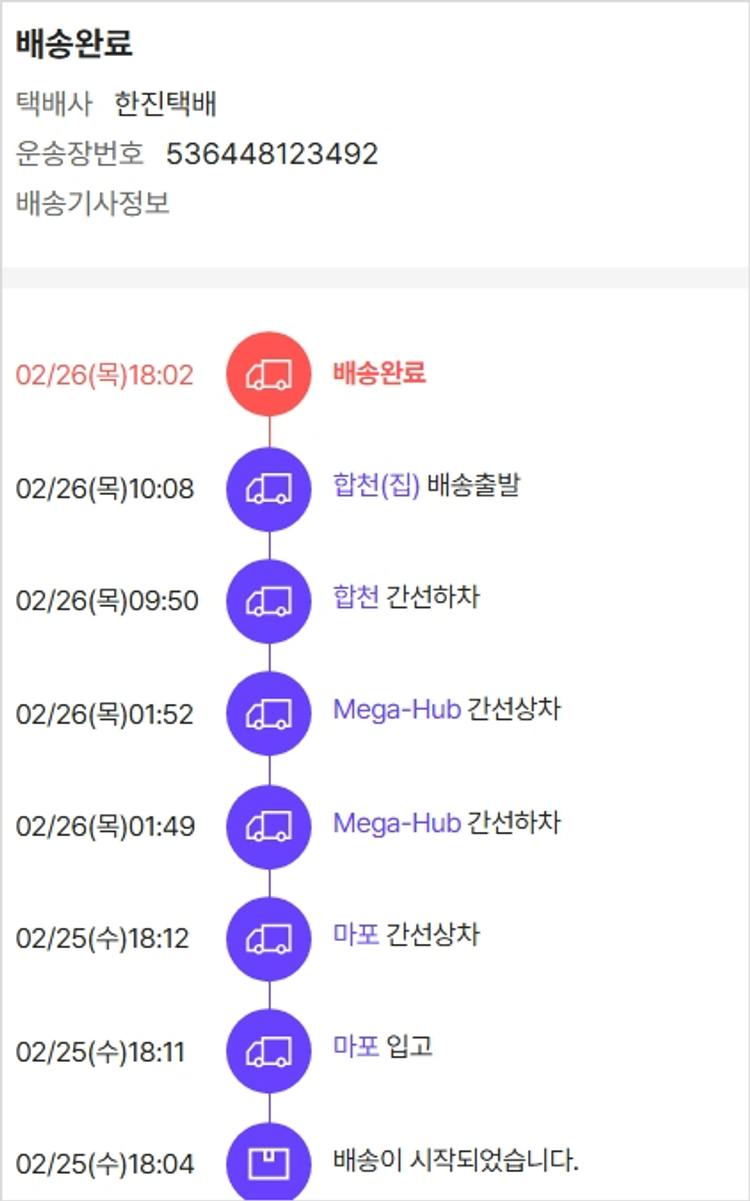Open the 합천(집) location link
This screenshot has width=750, height=1201.
[376, 486]
